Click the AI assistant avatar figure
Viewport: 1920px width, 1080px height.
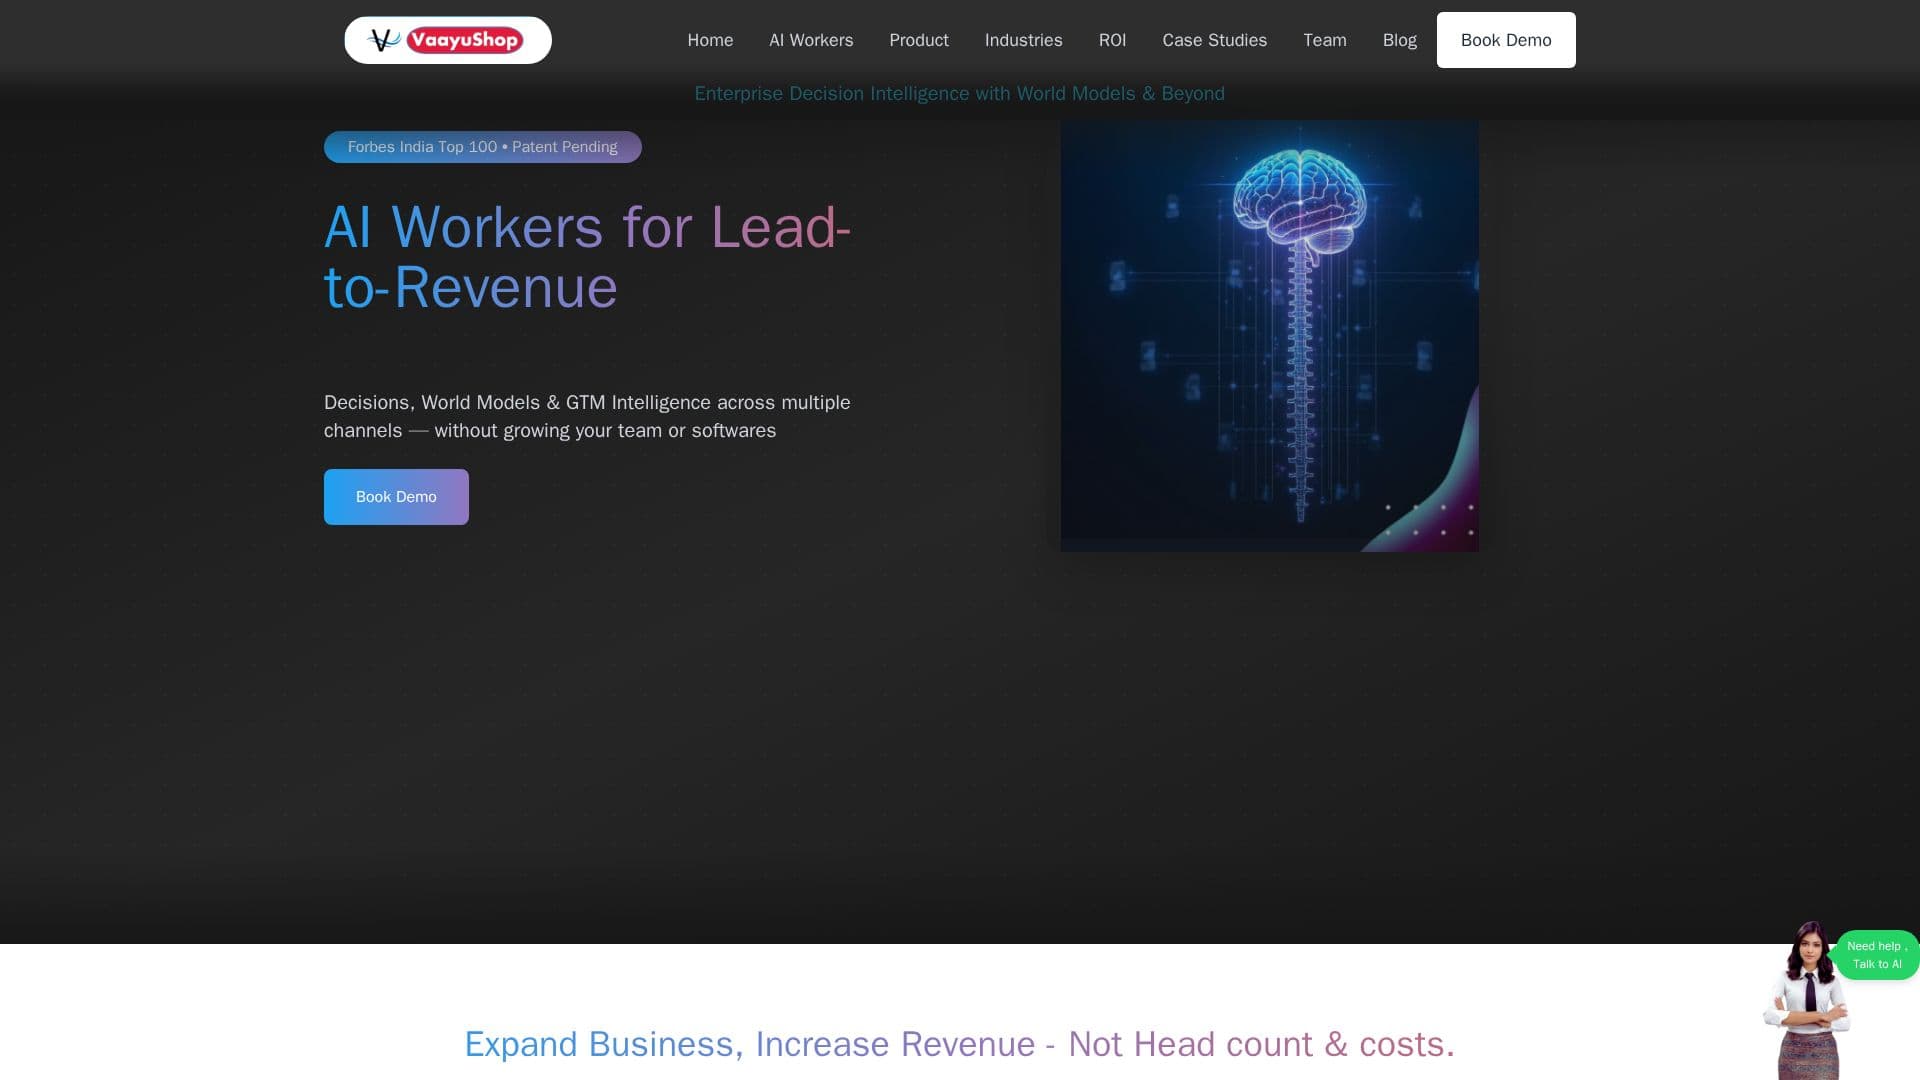[x=1806, y=1001]
